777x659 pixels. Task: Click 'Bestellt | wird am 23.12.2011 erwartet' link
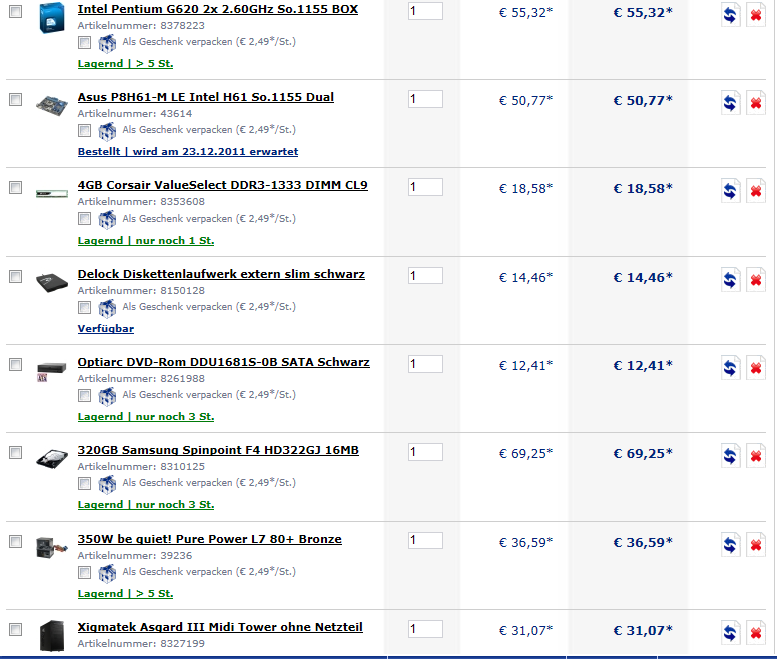tap(188, 152)
